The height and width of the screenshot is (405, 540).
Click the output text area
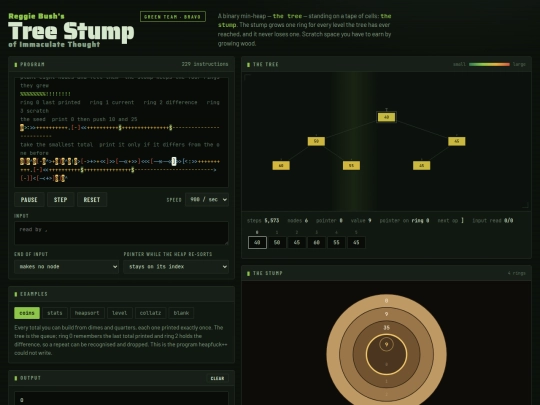[121, 398]
